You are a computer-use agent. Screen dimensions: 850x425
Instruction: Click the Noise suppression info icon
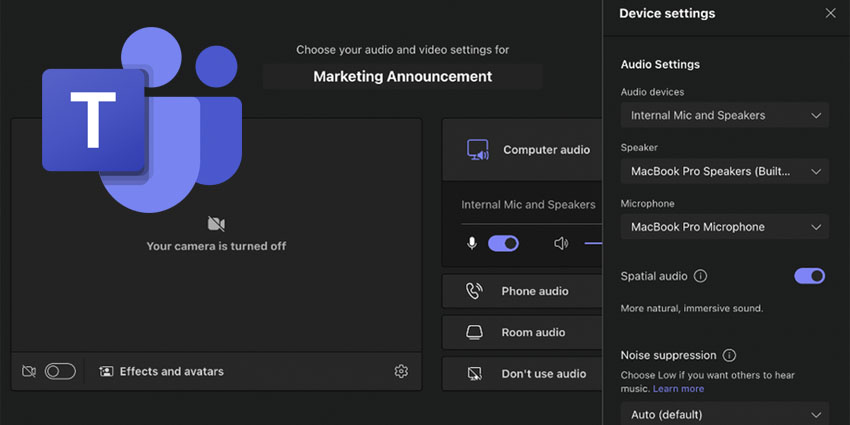(x=729, y=355)
